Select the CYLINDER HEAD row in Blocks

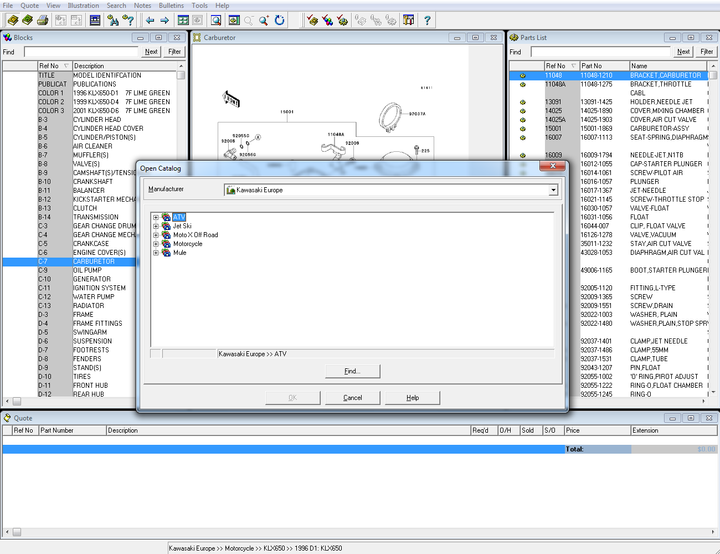coord(90,119)
